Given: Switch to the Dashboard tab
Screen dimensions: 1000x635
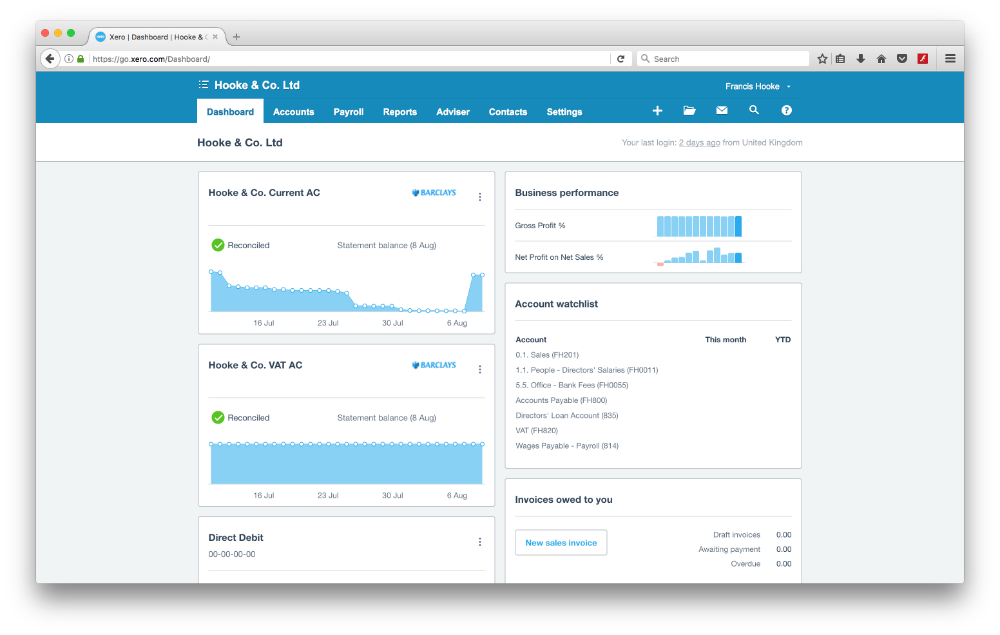Looking at the screenshot, I should click(x=230, y=112).
